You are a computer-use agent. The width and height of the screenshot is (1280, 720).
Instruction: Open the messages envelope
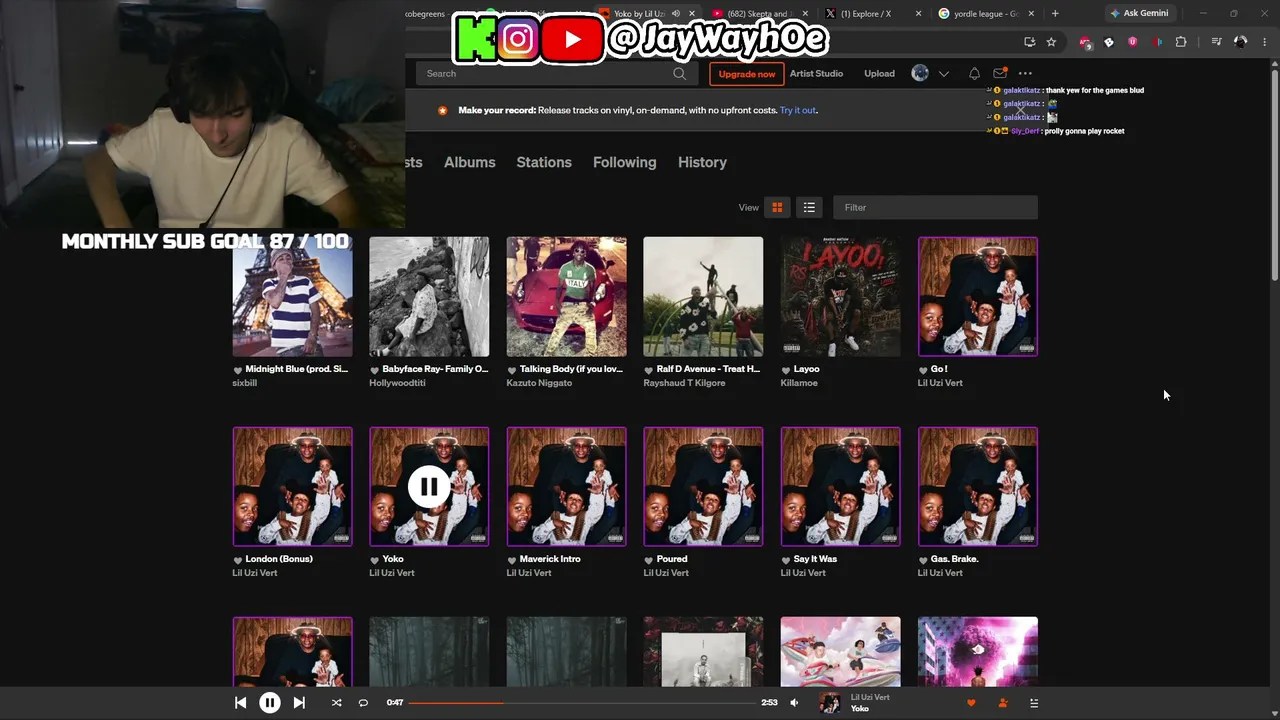[999, 73]
